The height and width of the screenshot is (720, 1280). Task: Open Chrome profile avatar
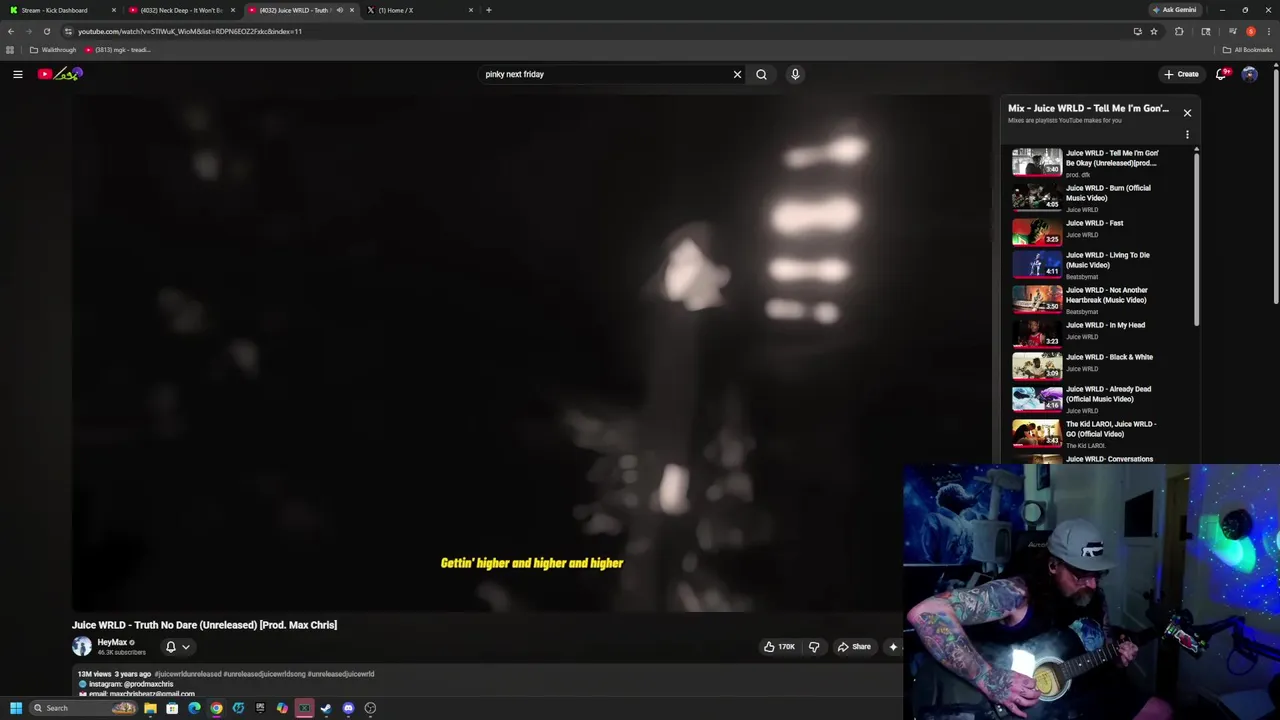[1250, 31]
